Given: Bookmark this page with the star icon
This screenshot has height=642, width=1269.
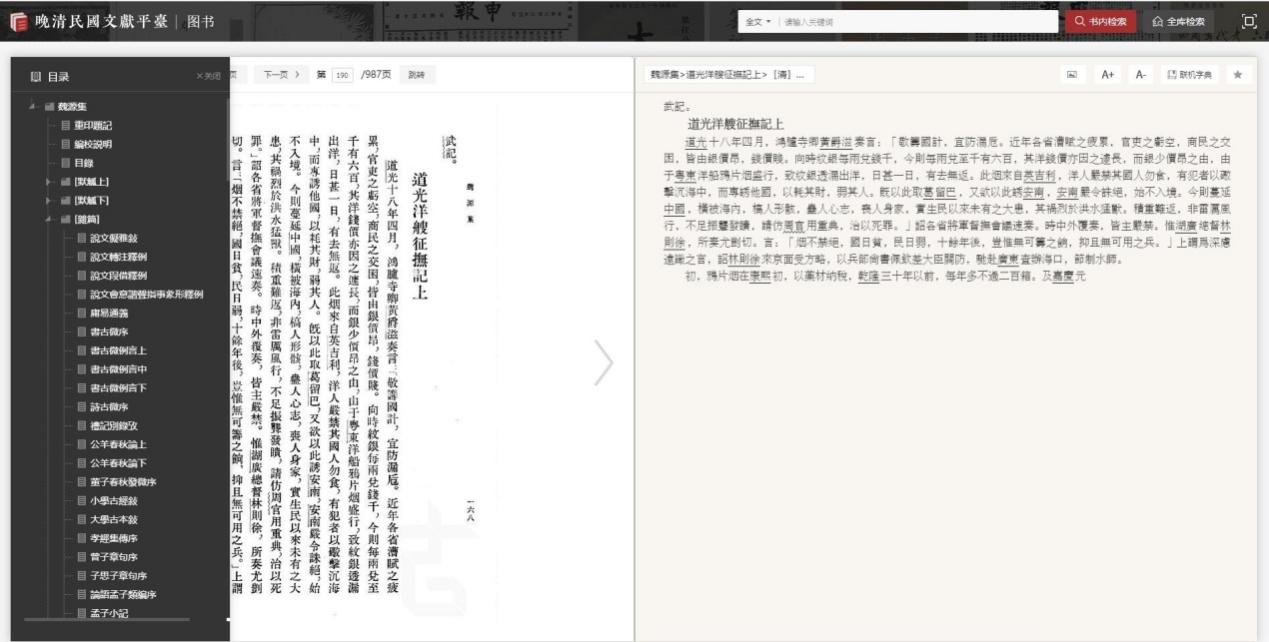Looking at the screenshot, I should click(x=1237, y=75).
